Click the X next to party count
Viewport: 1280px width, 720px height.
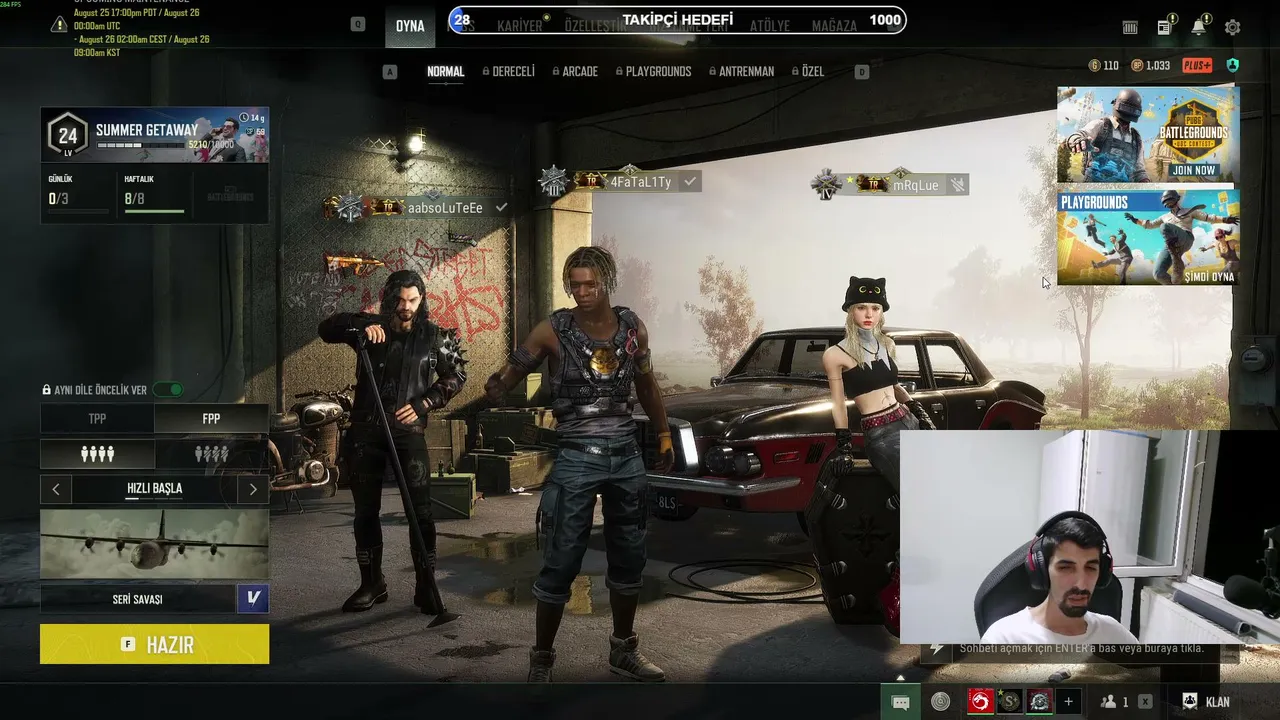(x=1145, y=702)
